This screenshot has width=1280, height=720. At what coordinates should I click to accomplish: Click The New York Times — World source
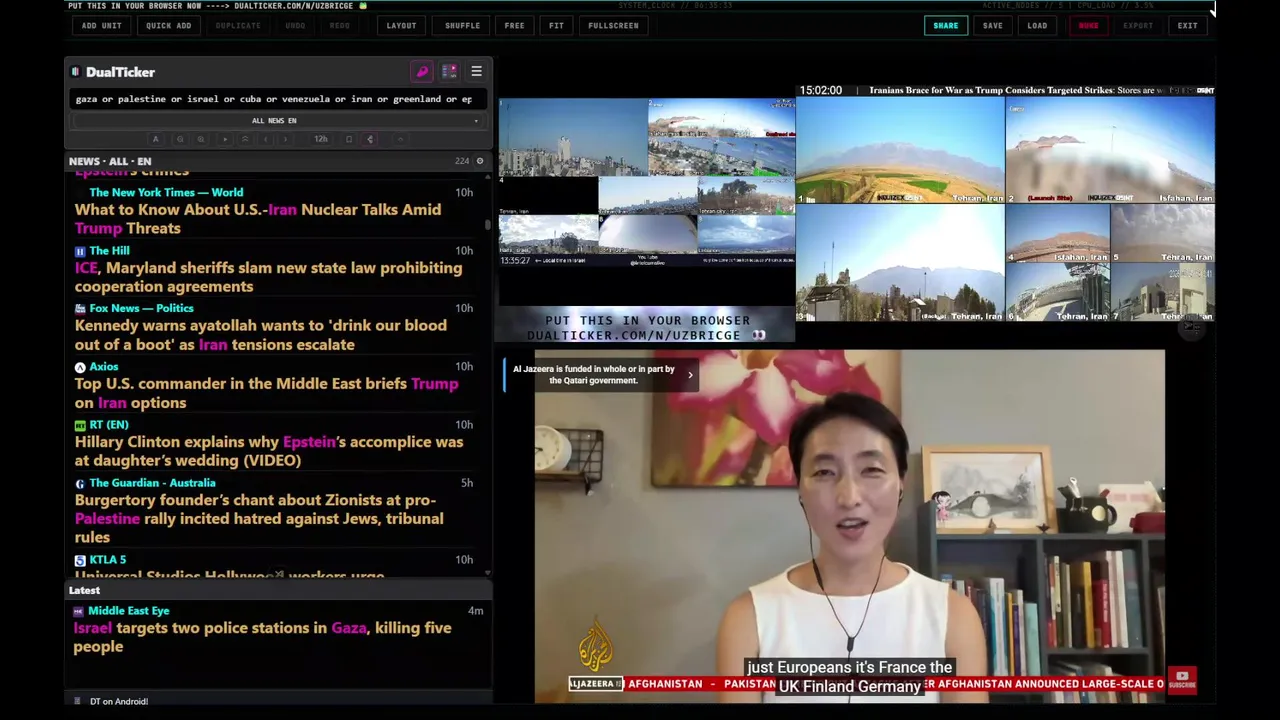coord(166,192)
